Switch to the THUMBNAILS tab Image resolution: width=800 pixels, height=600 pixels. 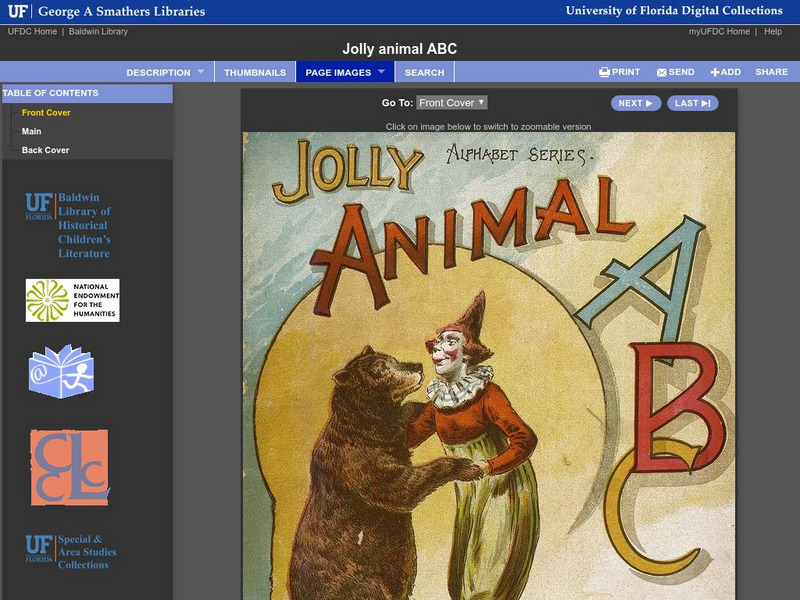pos(258,72)
